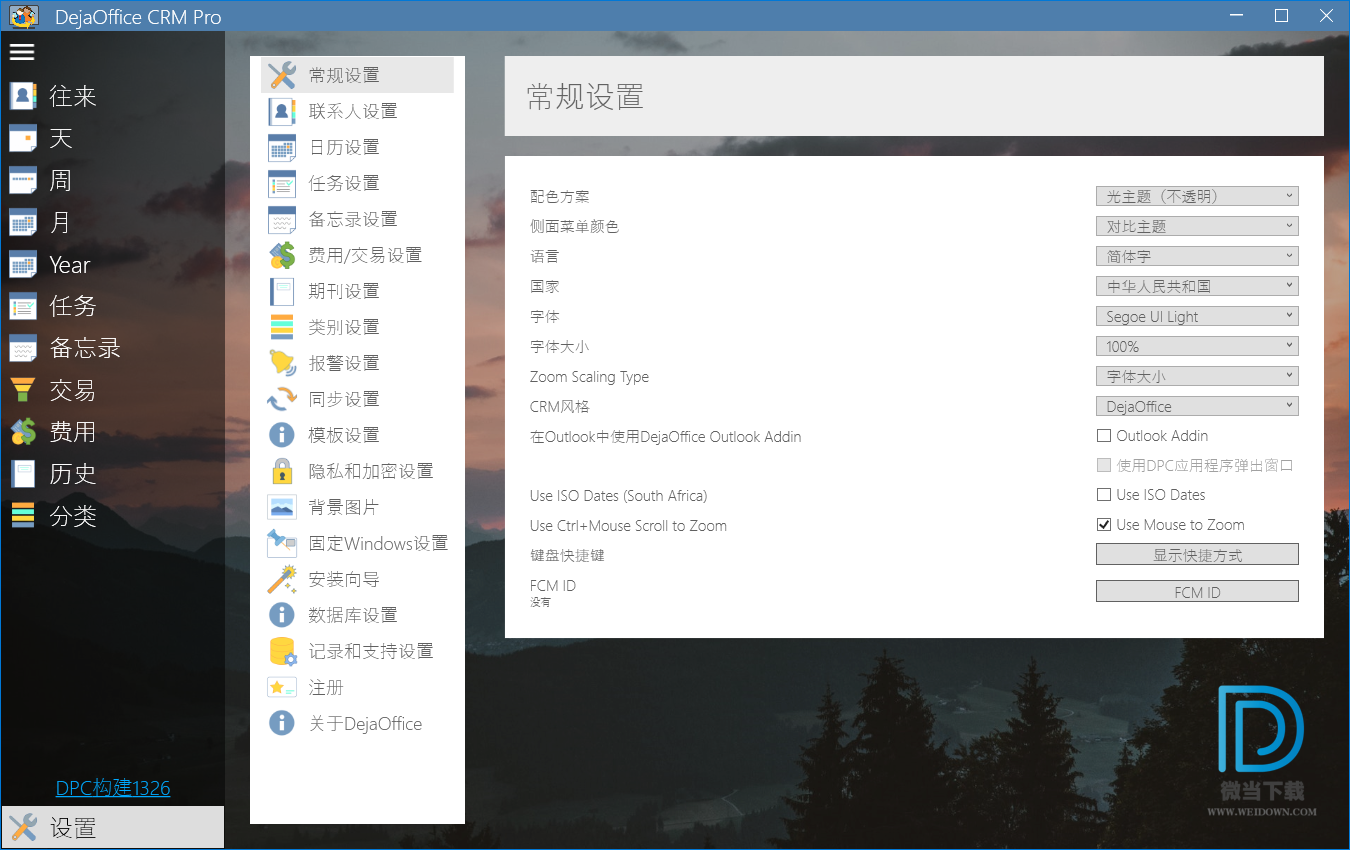Open the Year calendar icon
1350x850 pixels.
(23, 264)
